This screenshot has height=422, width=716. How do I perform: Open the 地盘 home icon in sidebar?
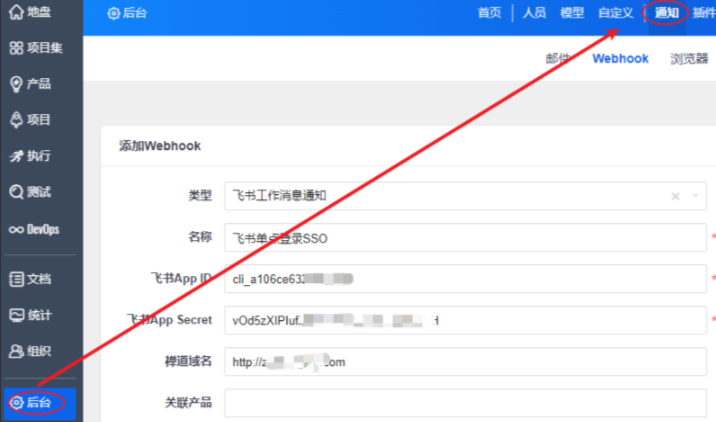[16, 12]
